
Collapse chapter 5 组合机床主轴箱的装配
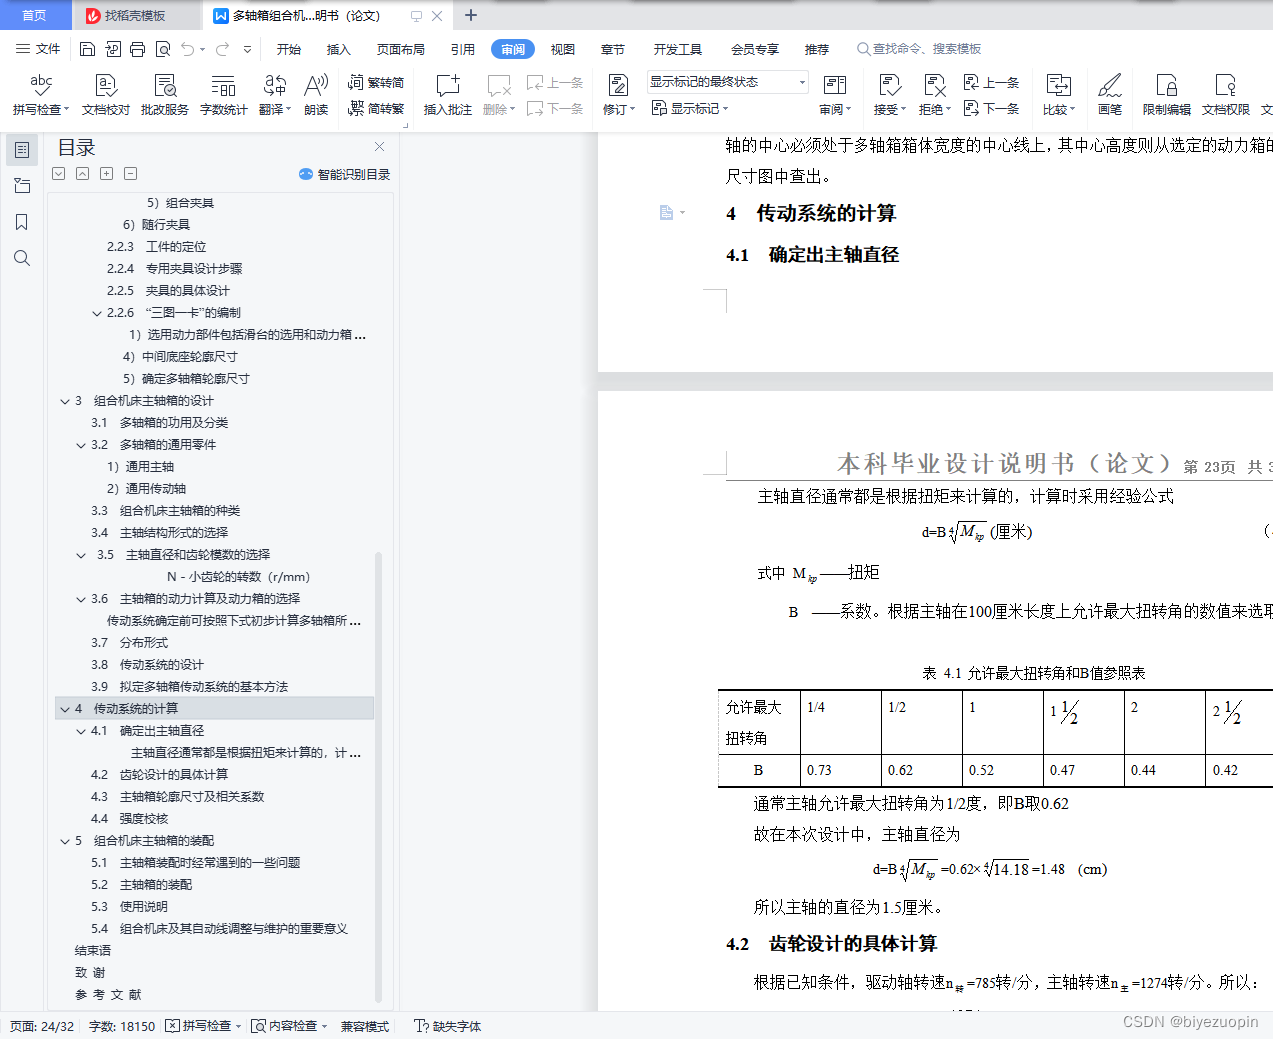[x=65, y=841]
